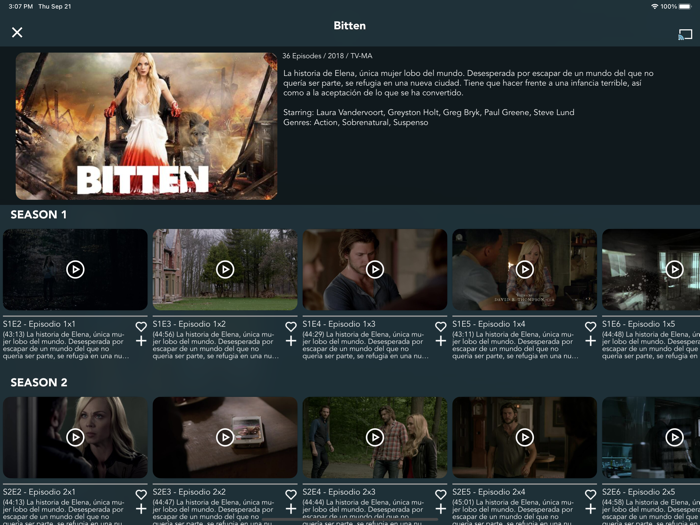Open the Bitten series poster image
Image resolution: width=700 pixels, height=525 pixels.
point(146,126)
